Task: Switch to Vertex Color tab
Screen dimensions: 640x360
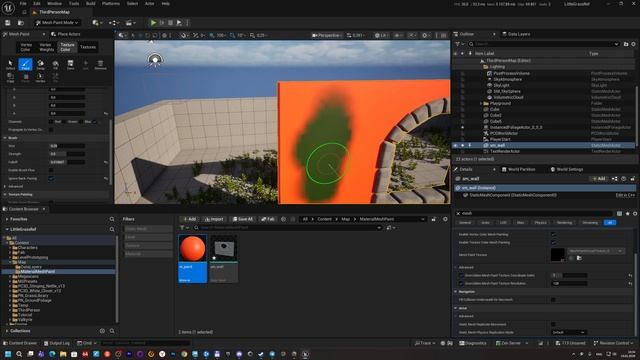Action: 26,47
